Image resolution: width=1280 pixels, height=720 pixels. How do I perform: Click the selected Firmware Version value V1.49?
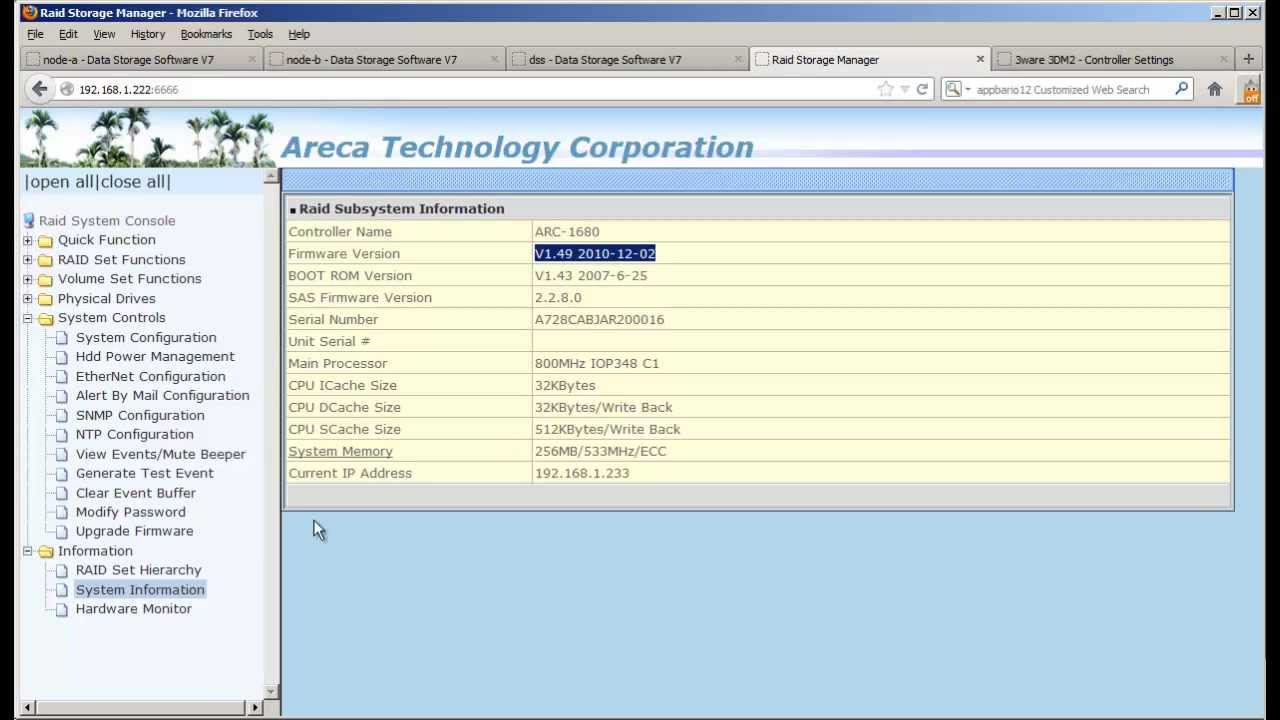point(595,254)
